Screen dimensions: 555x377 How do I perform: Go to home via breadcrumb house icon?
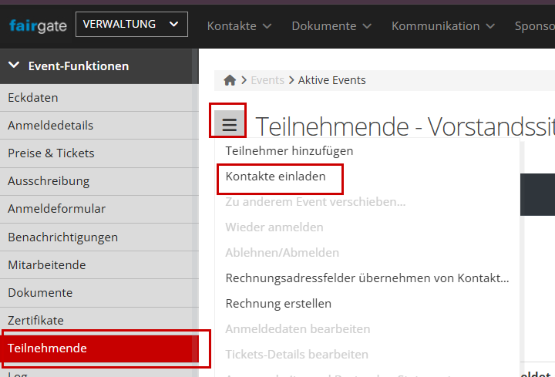[230, 80]
